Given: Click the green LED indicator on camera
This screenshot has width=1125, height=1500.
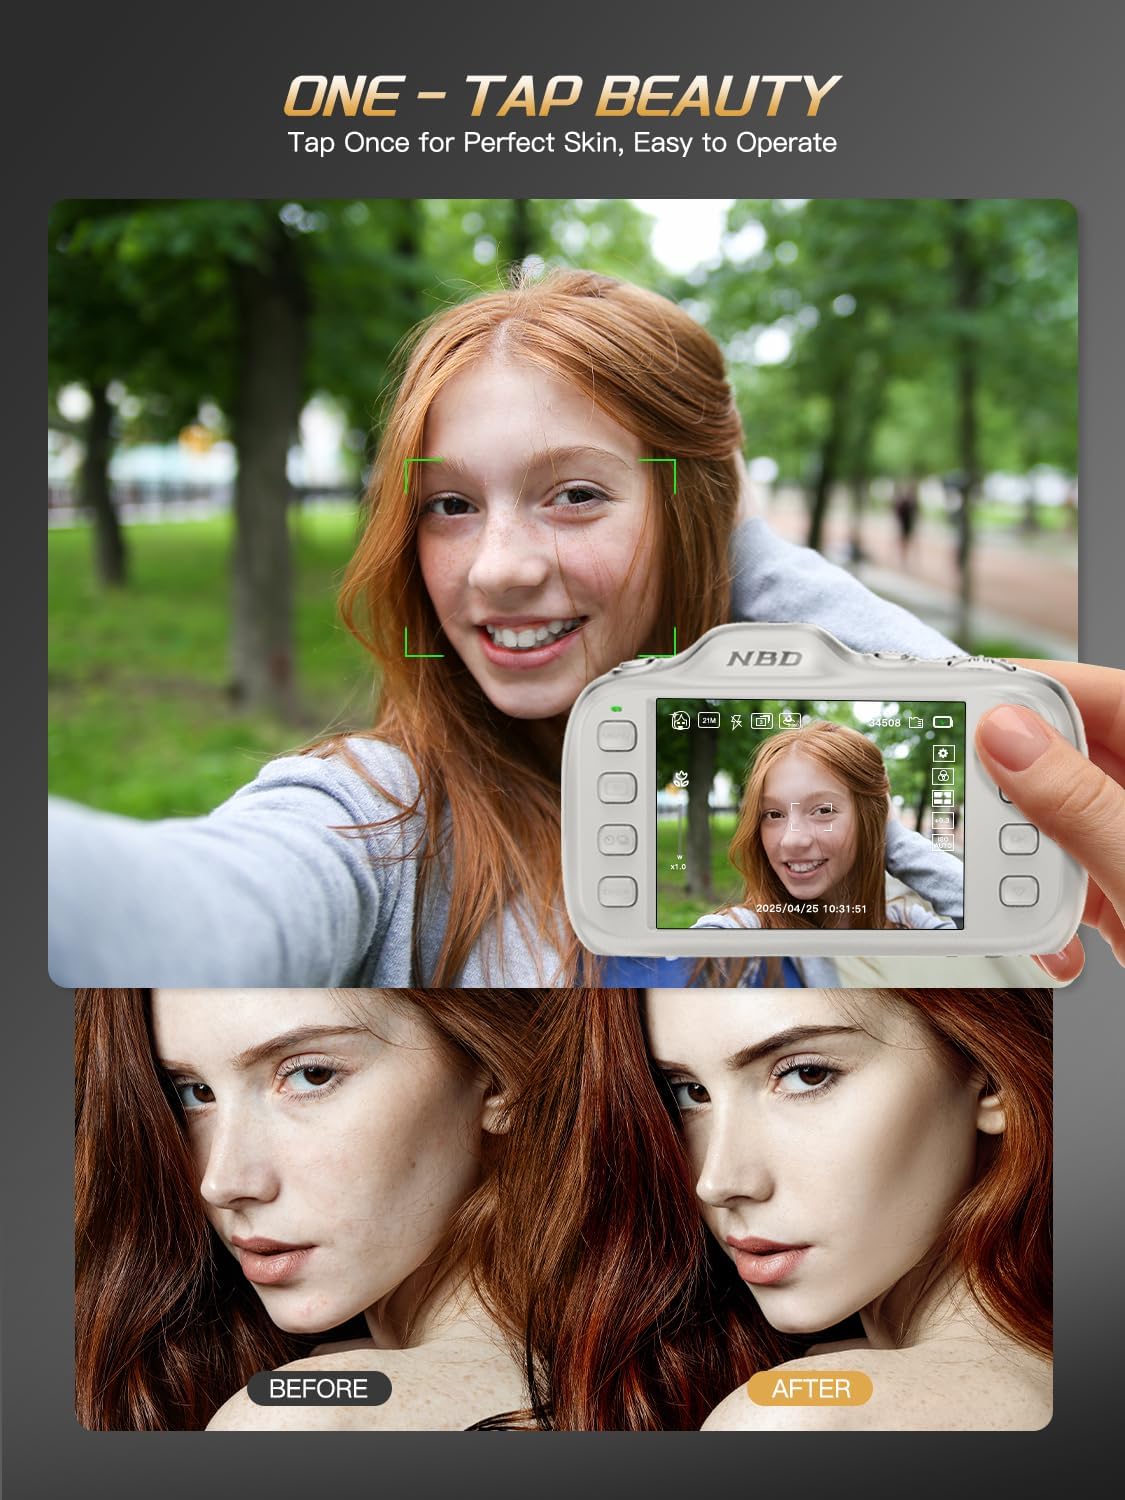Looking at the screenshot, I should point(616,708).
